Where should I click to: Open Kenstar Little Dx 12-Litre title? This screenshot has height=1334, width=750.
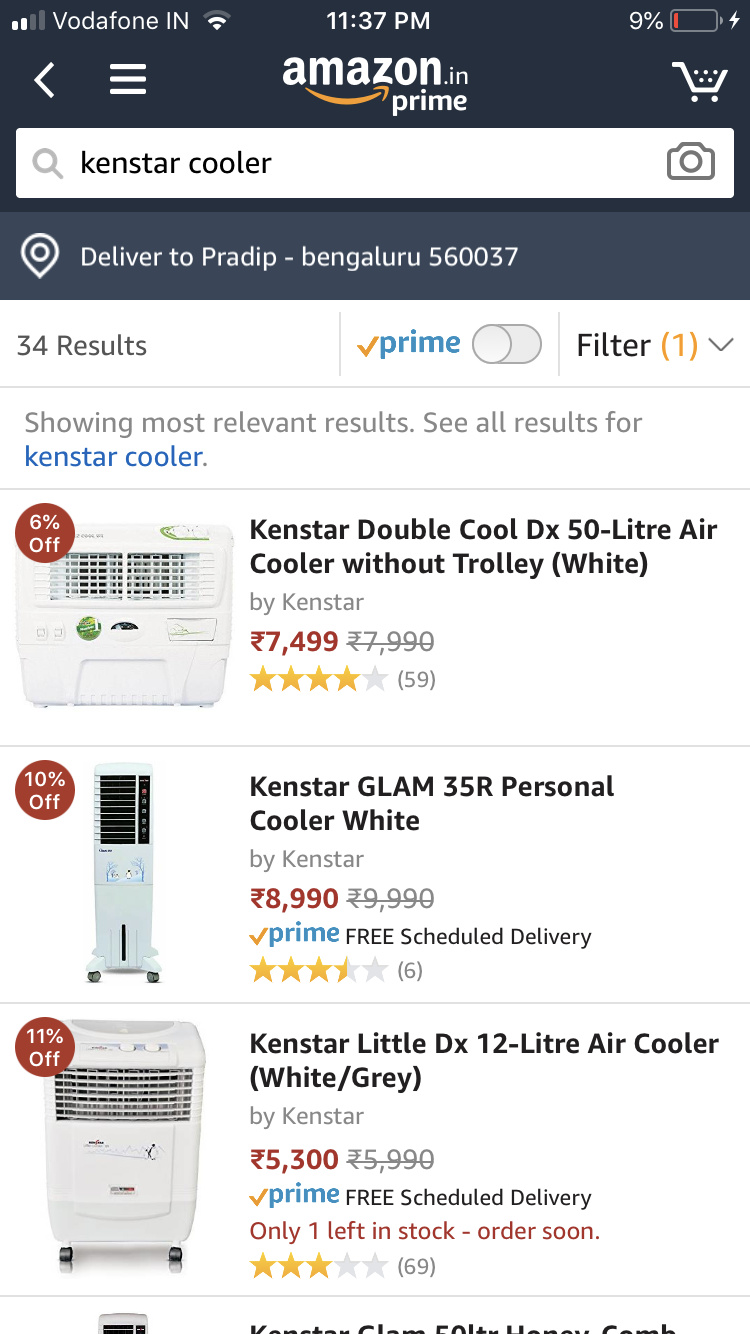484,1060
